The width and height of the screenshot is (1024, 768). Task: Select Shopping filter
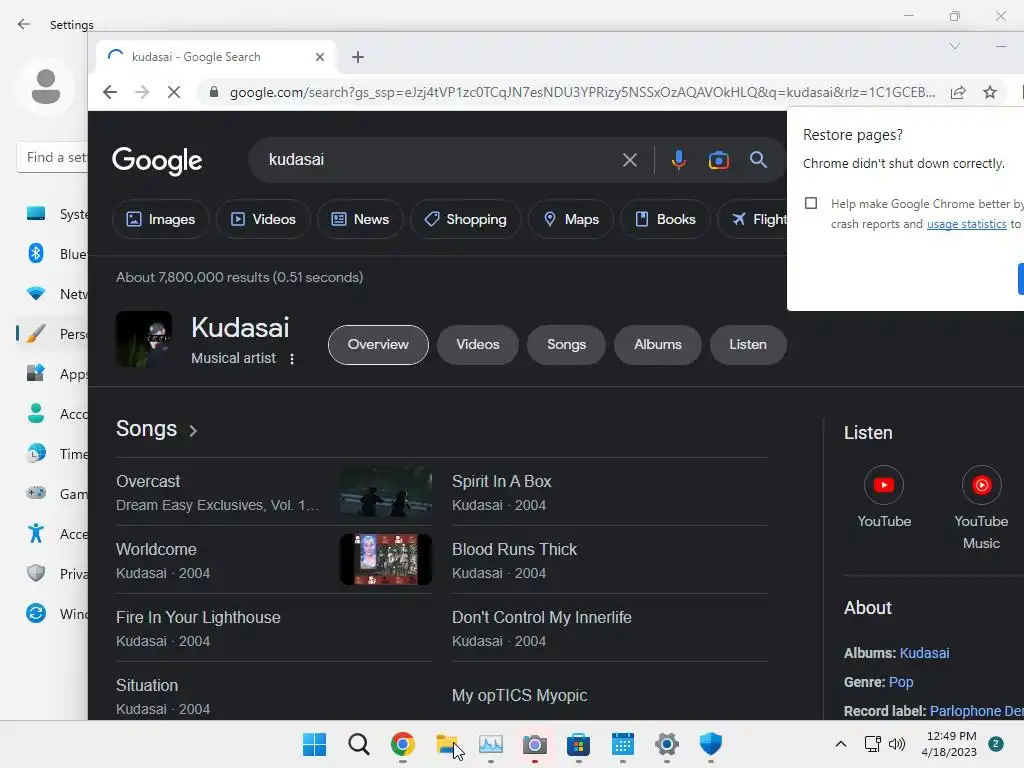(466, 219)
